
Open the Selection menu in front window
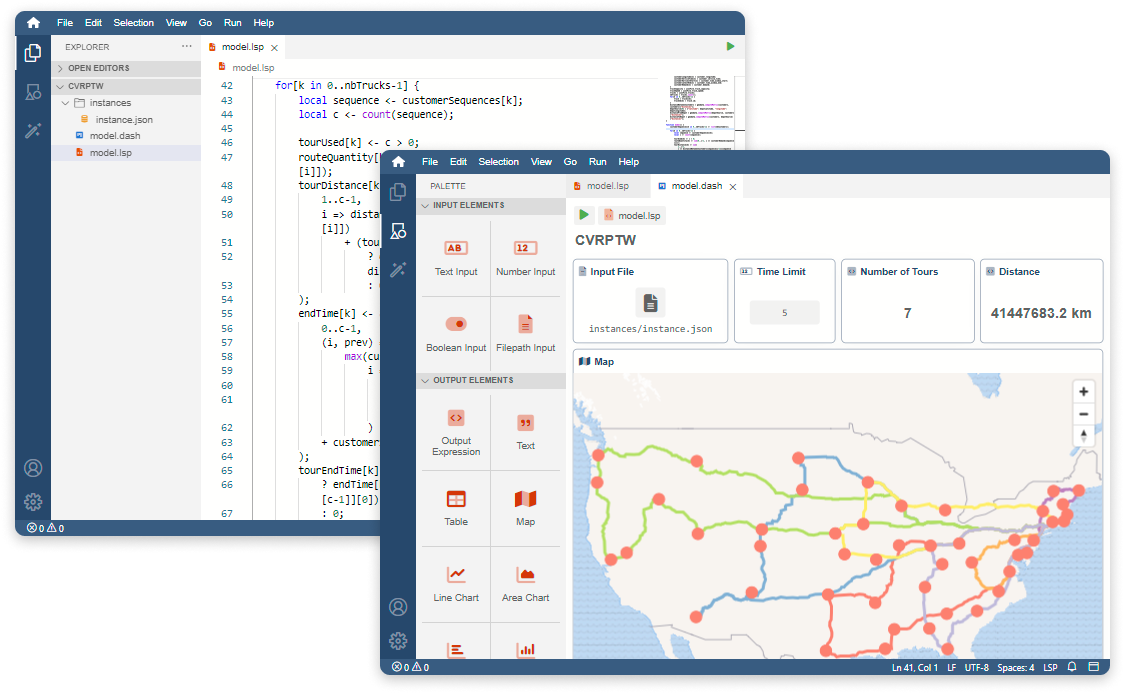[x=498, y=162]
